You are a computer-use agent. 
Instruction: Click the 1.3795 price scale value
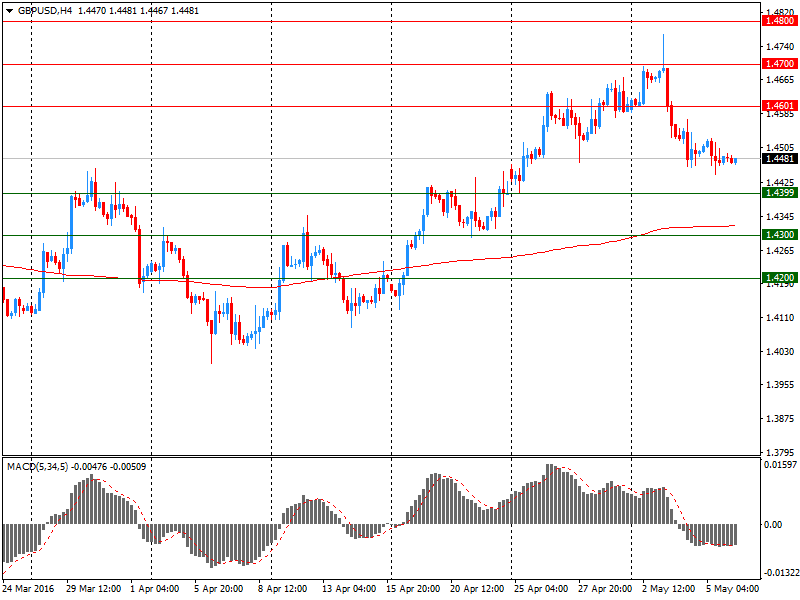click(780, 453)
